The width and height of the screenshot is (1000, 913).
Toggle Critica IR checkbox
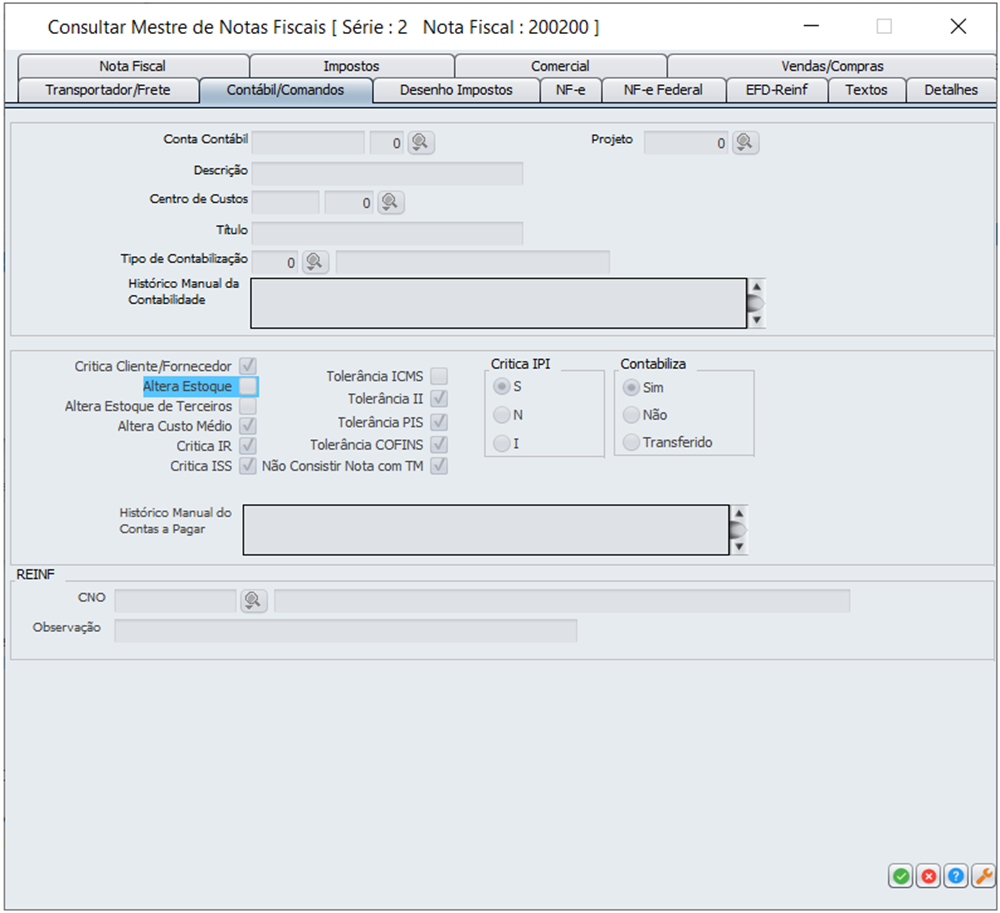248,446
